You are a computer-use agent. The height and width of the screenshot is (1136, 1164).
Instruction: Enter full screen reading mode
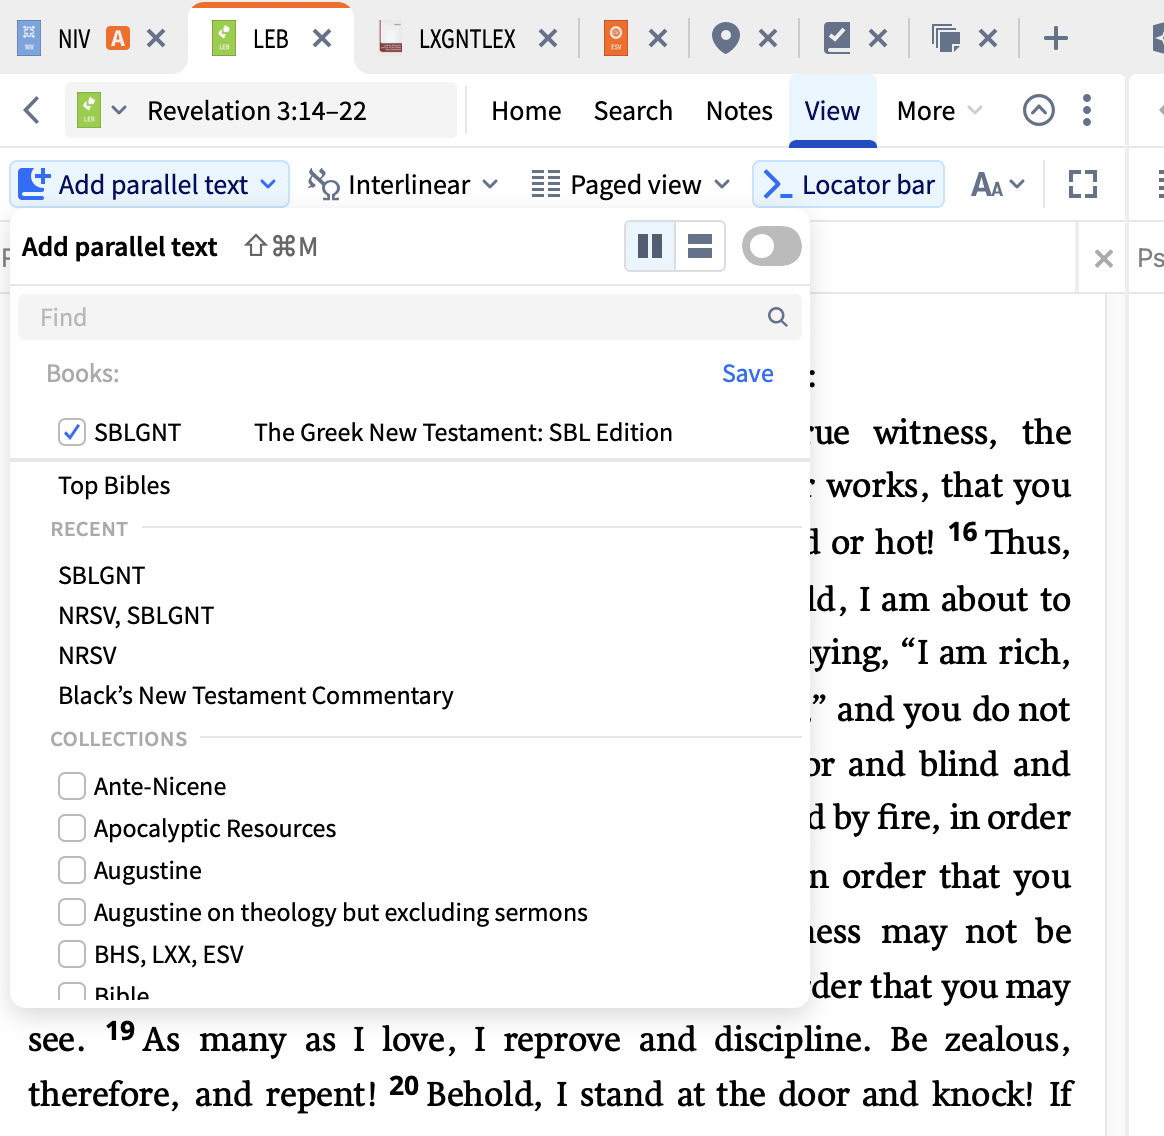(1082, 184)
